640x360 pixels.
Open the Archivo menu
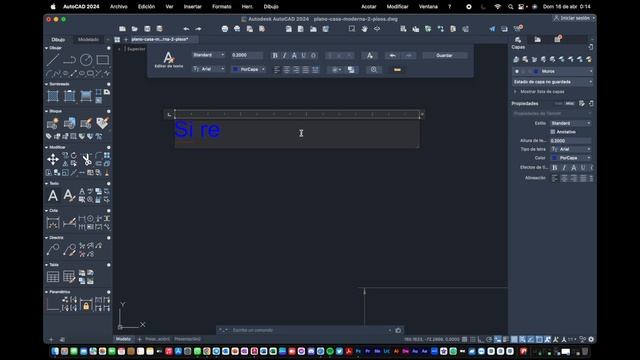119,7
